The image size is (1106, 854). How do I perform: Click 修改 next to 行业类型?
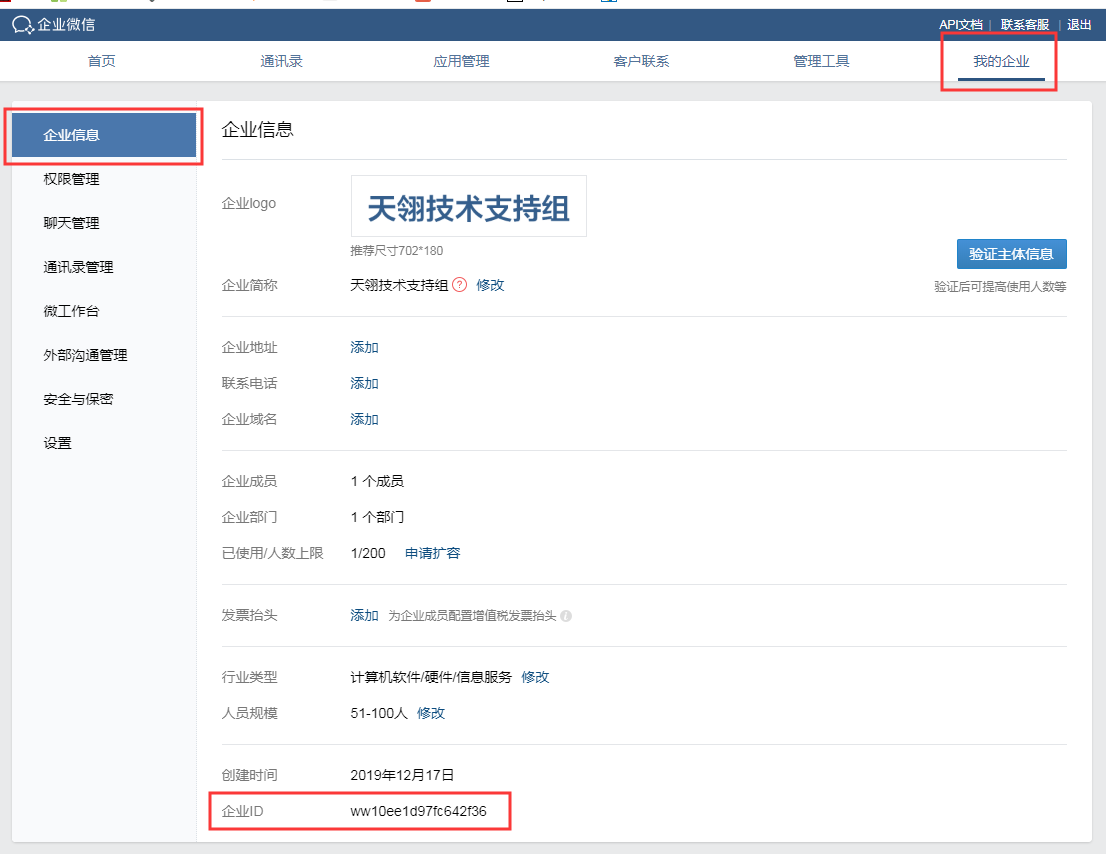(x=535, y=678)
